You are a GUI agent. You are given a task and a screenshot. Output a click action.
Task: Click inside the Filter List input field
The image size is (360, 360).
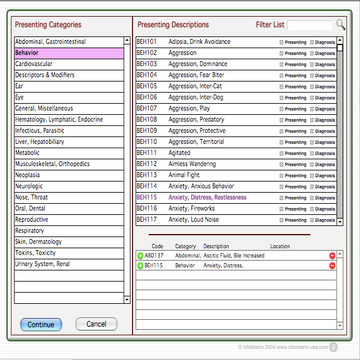[310, 25]
